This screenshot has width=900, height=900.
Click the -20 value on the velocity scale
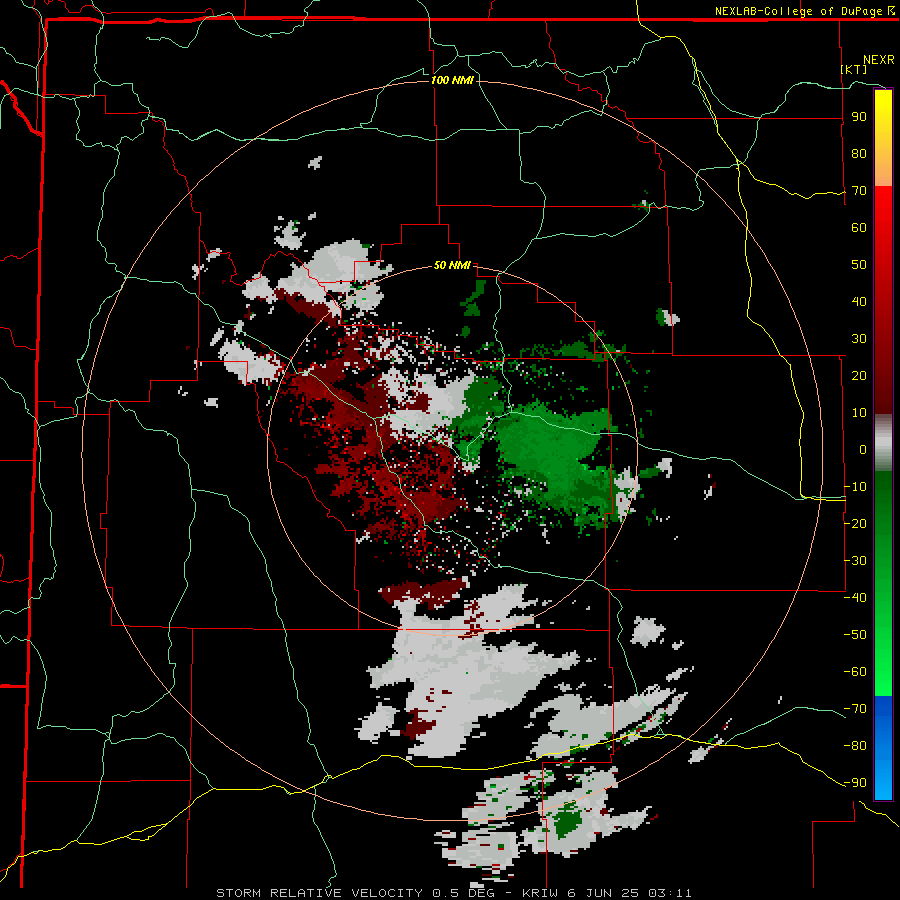pyautogui.click(x=855, y=523)
